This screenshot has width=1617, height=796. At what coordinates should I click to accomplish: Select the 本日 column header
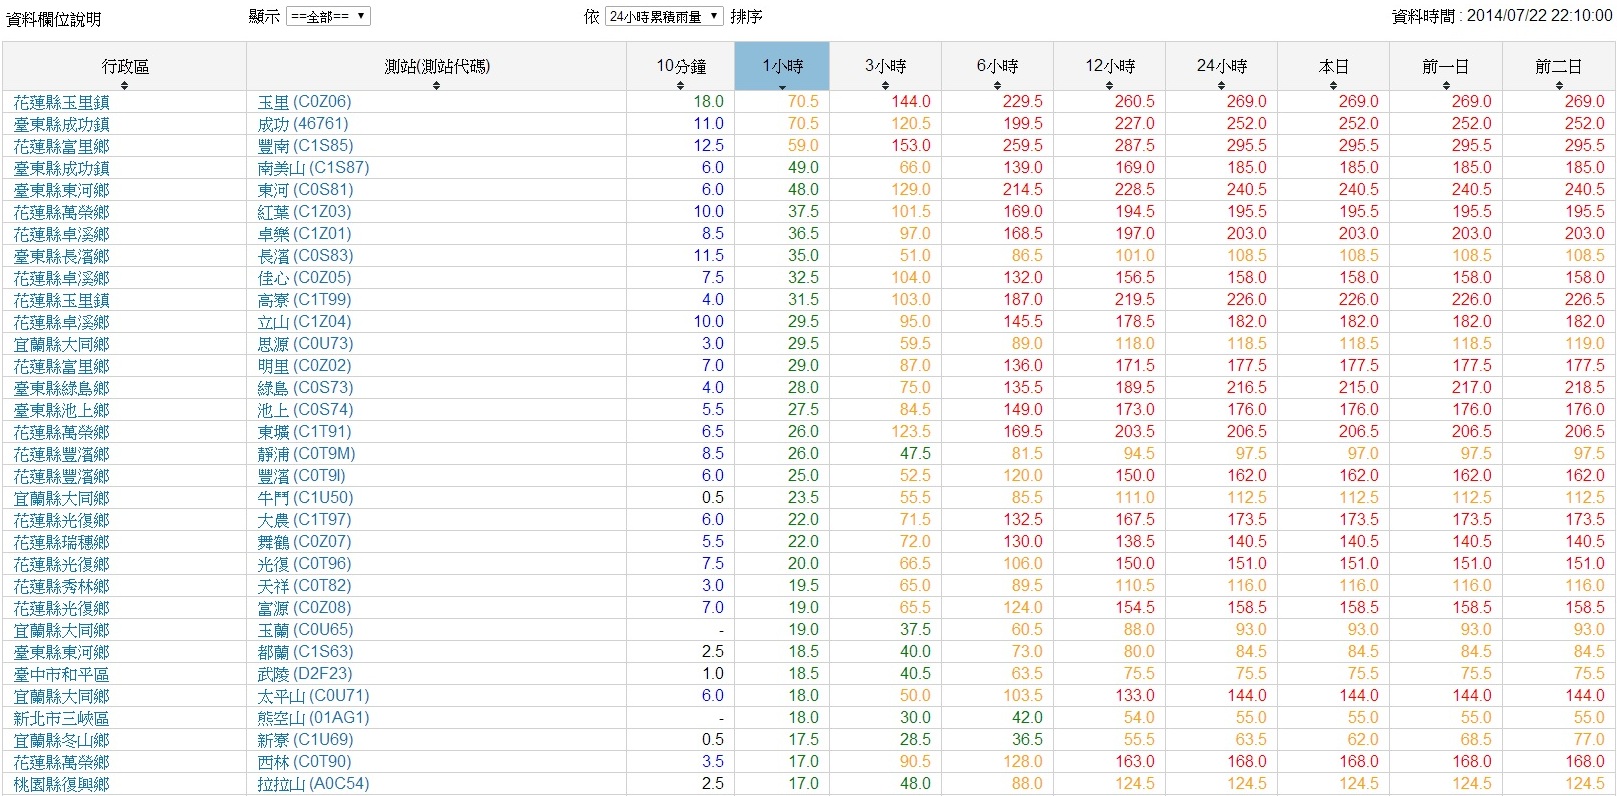pyautogui.click(x=1333, y=66)
